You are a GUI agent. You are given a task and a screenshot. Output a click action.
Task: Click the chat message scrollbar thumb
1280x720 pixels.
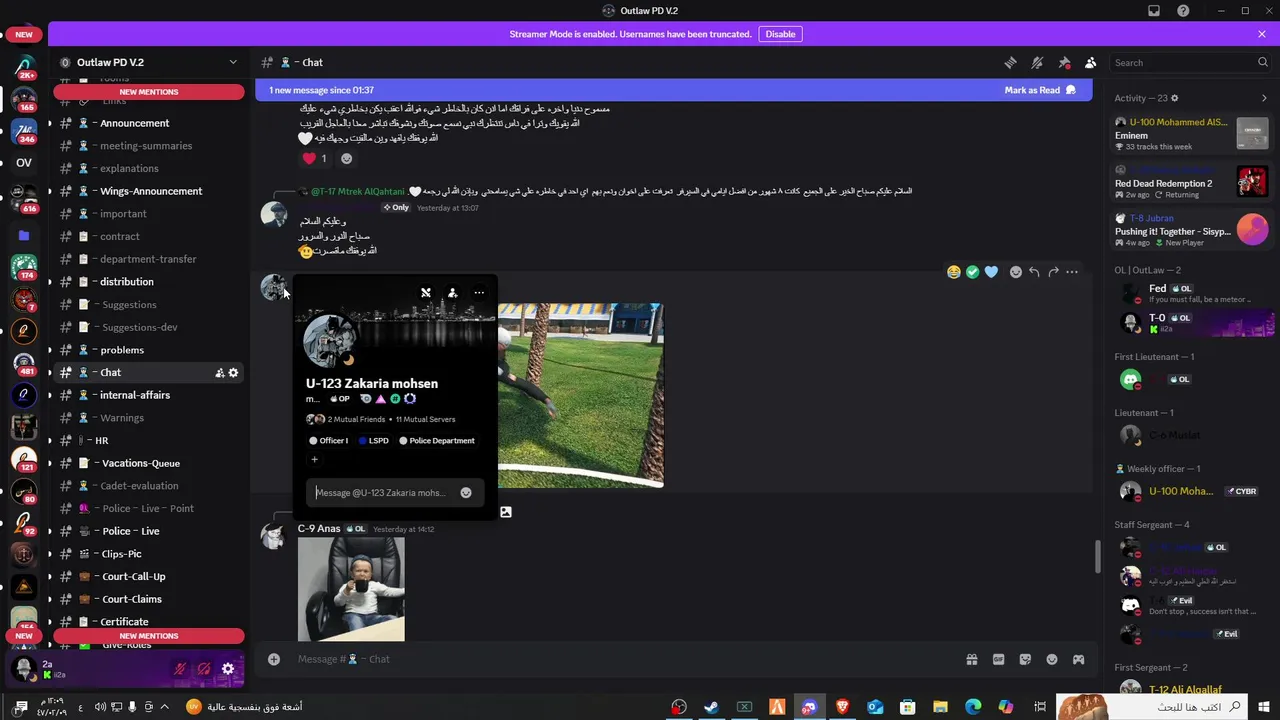tap(1098, 557)
